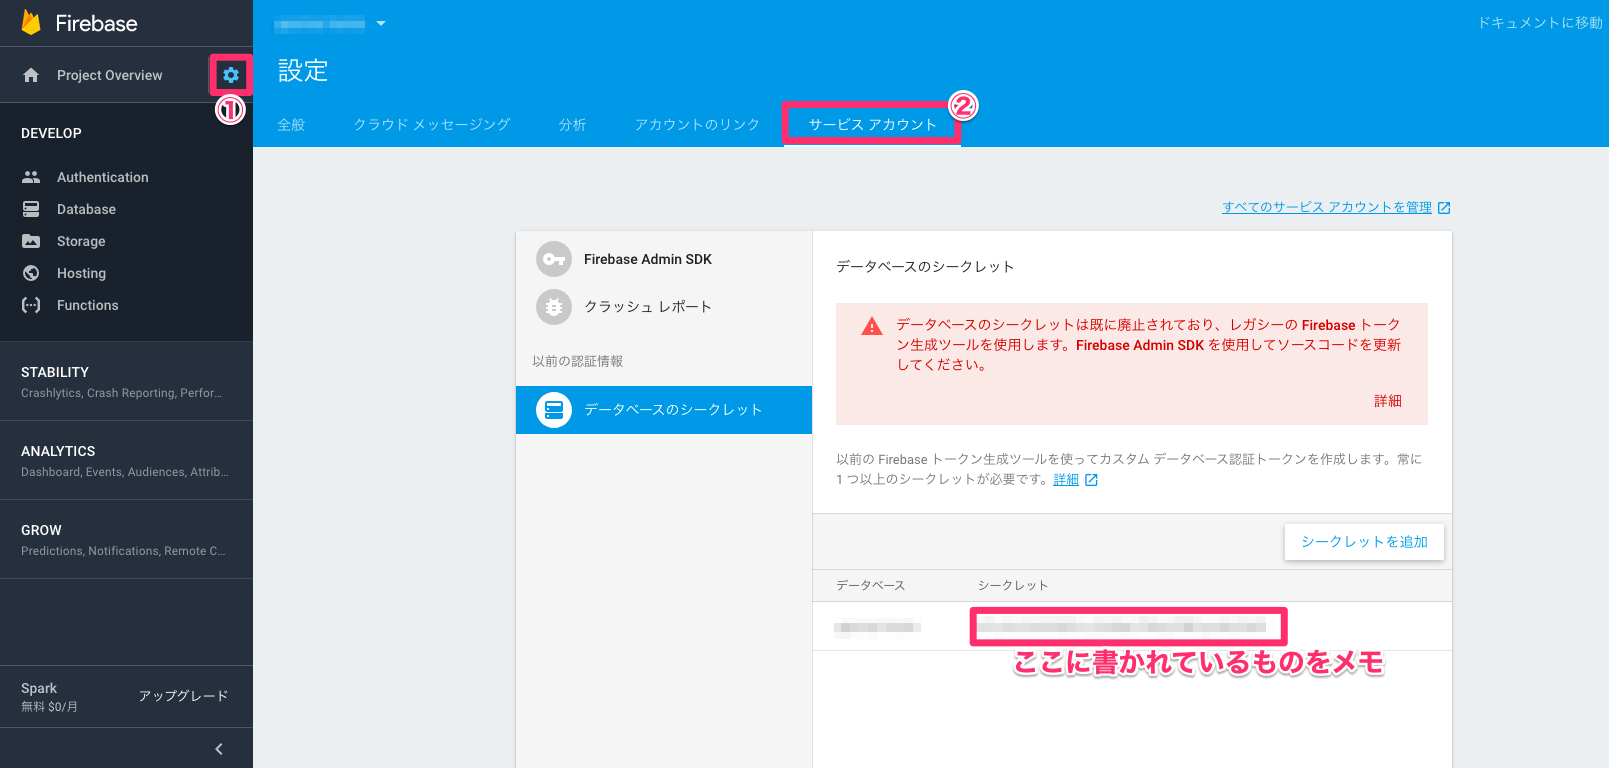The height and width of the screenshot is (768, 1609).
Task: Open Storage in the sidebar
Action: [81, 241]
